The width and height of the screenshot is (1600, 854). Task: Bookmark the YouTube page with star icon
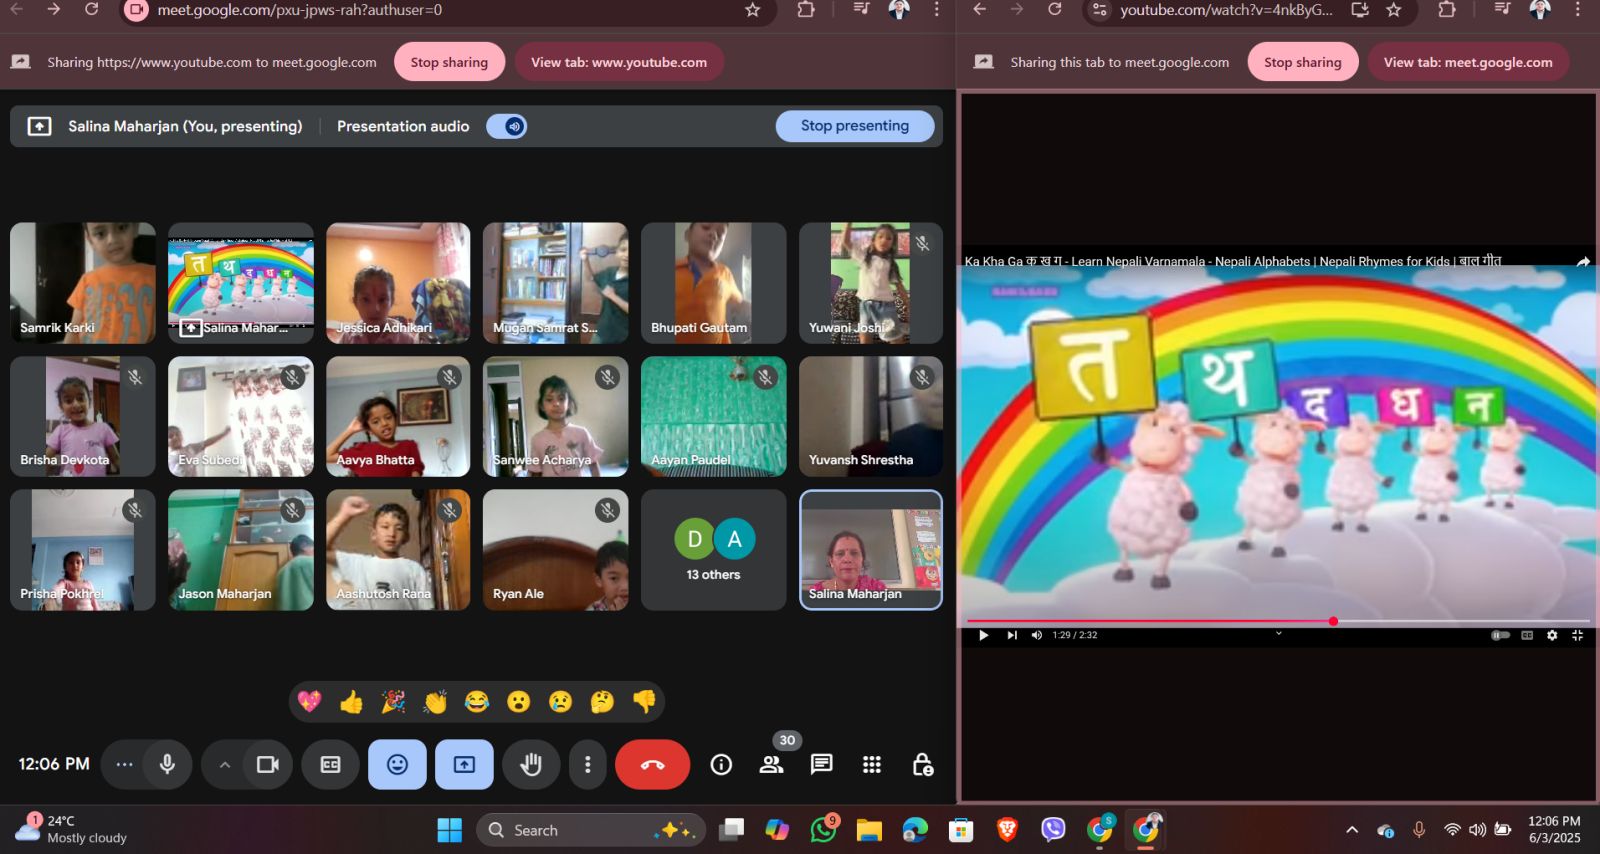(1394, 10)
